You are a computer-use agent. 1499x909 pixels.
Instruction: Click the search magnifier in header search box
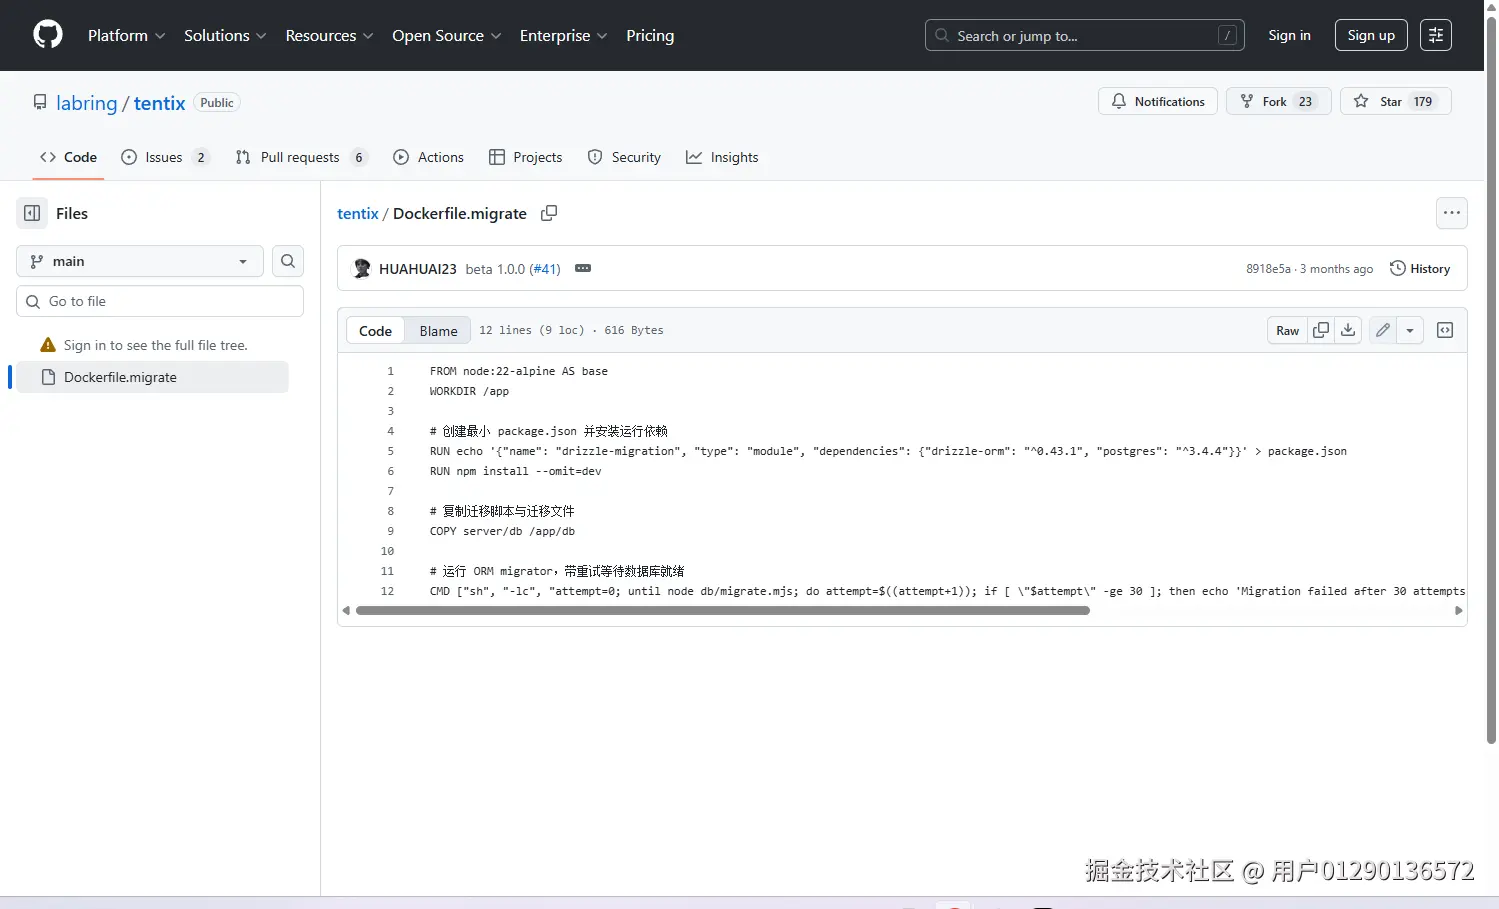942,35
